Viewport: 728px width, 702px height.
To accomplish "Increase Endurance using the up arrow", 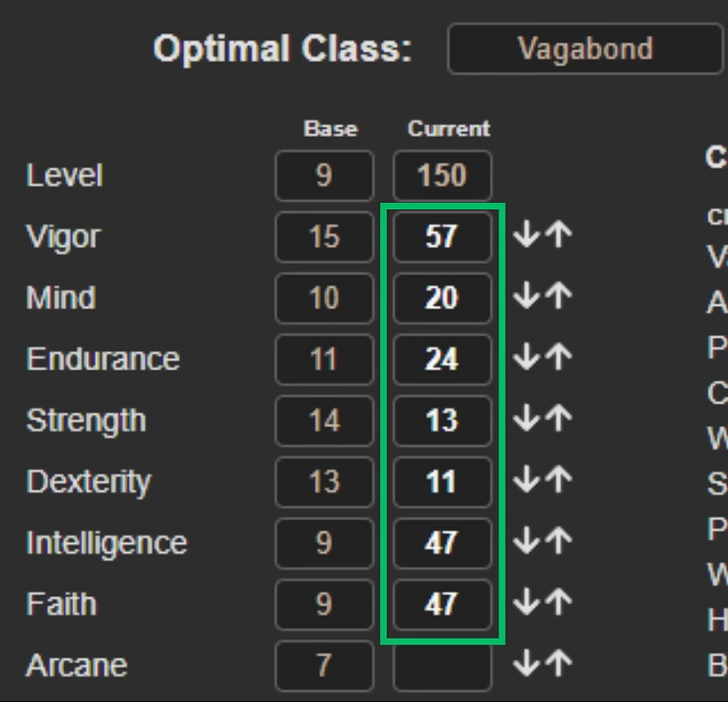I will [559, 359].
